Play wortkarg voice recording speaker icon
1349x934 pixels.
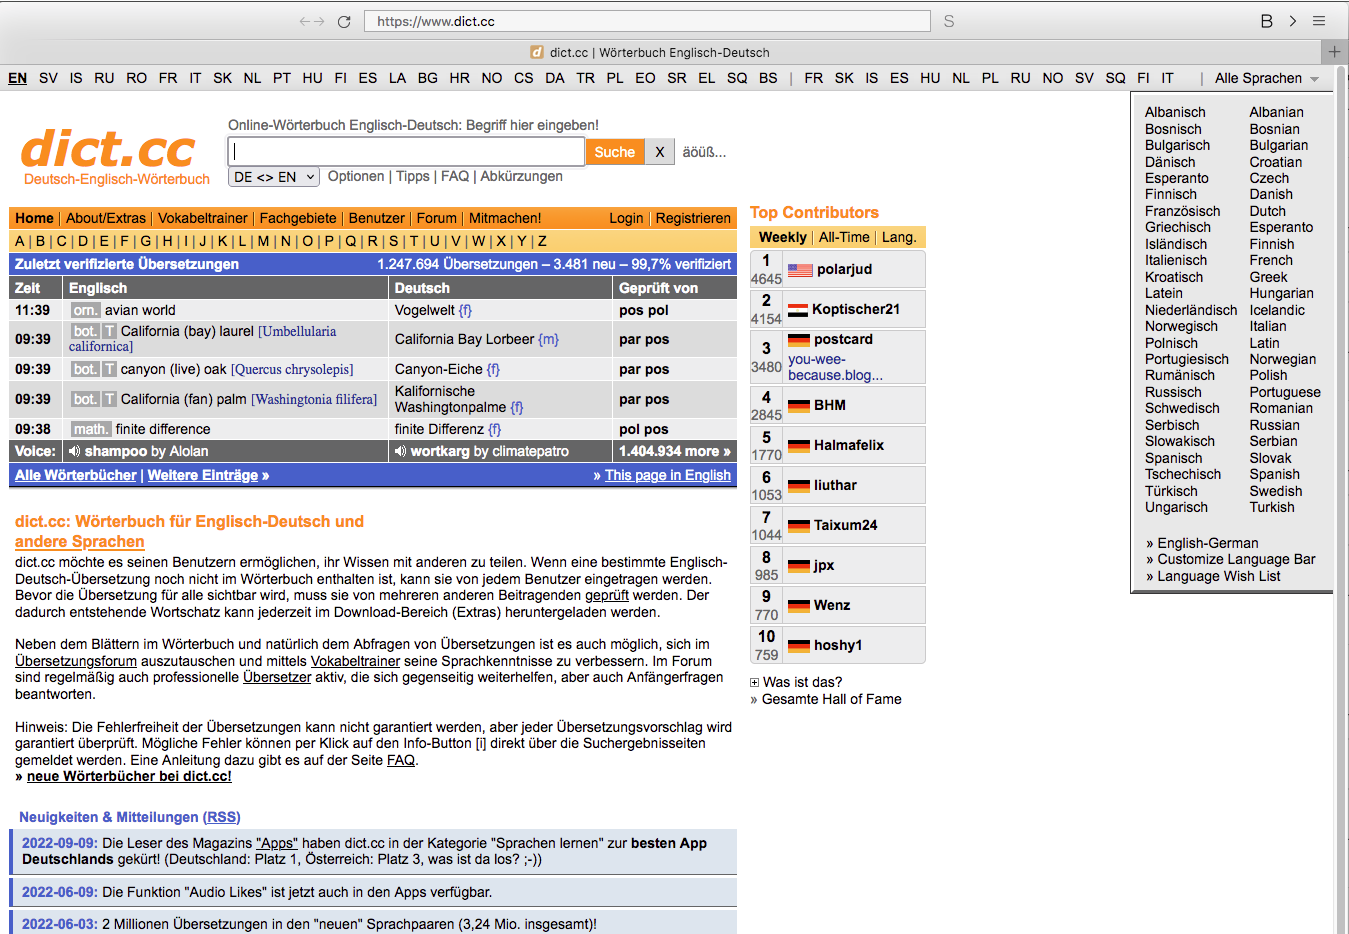pos(401,452)
